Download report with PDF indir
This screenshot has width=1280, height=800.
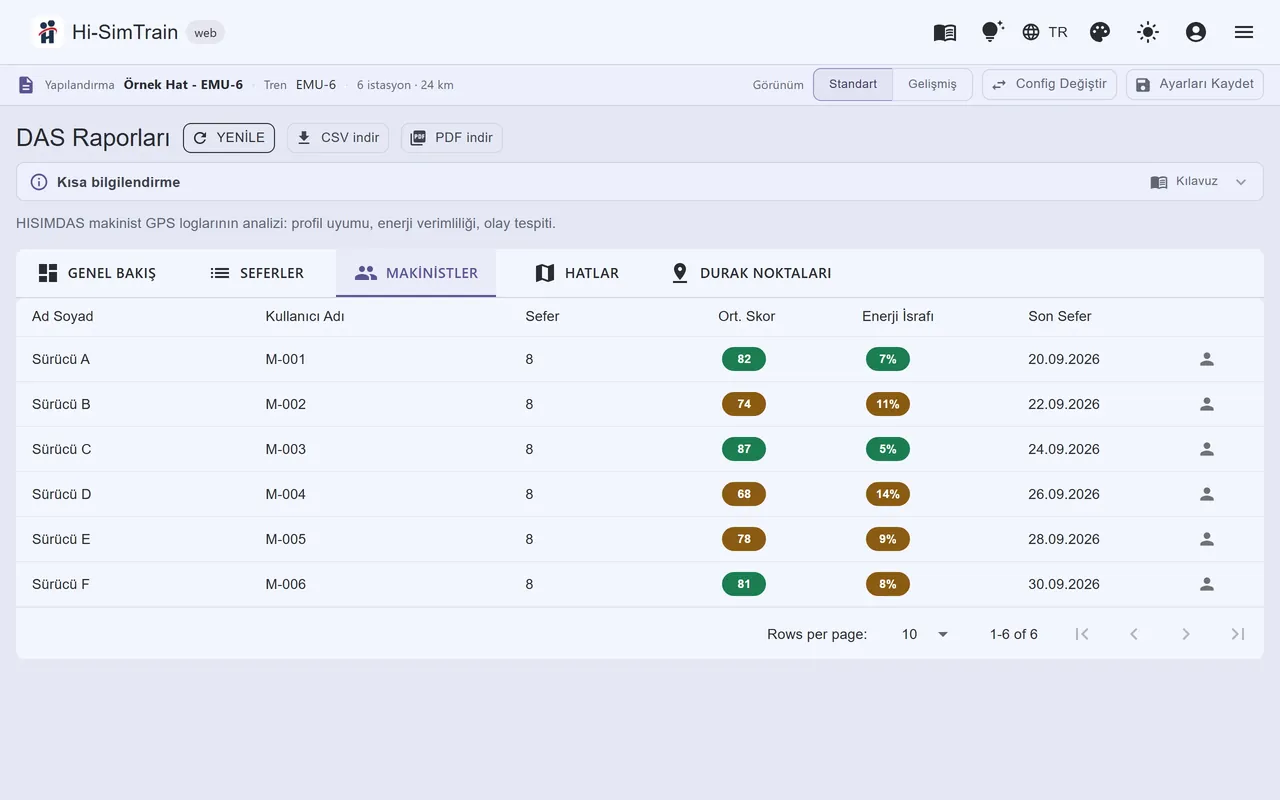tap(452, 138)
